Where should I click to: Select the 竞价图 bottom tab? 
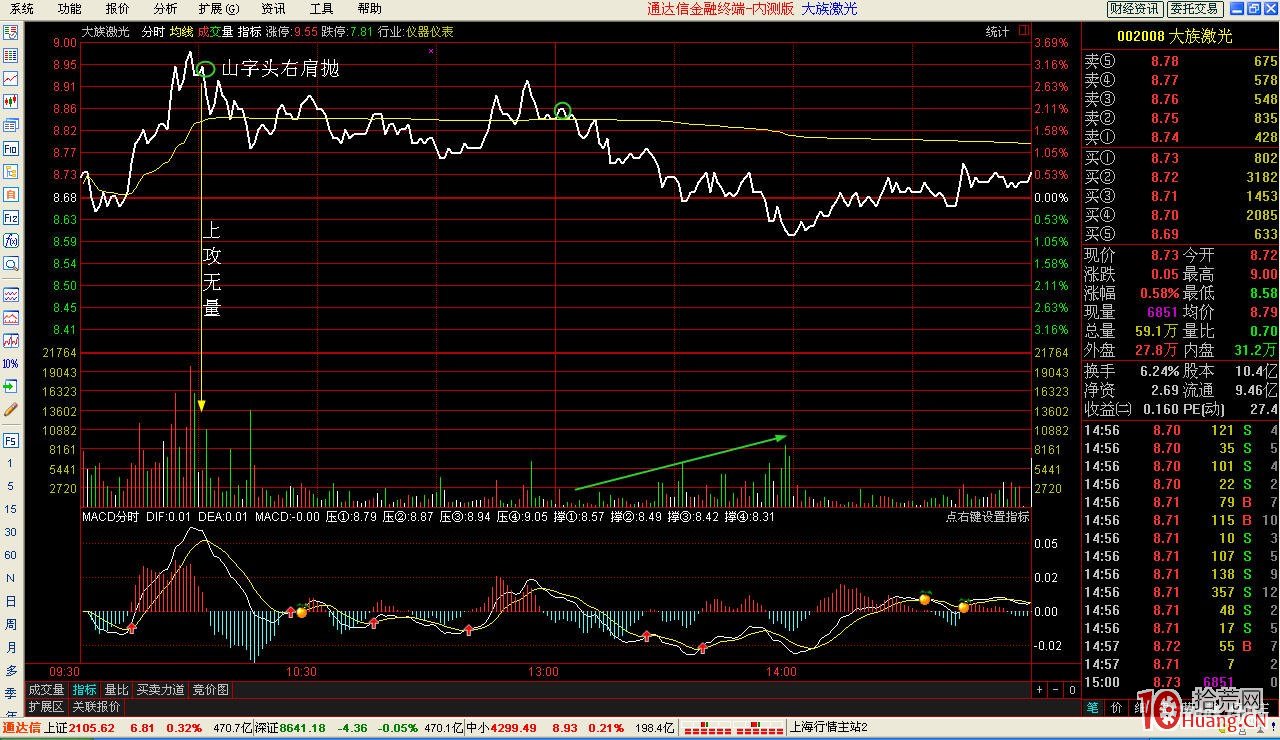pos(210,690)
